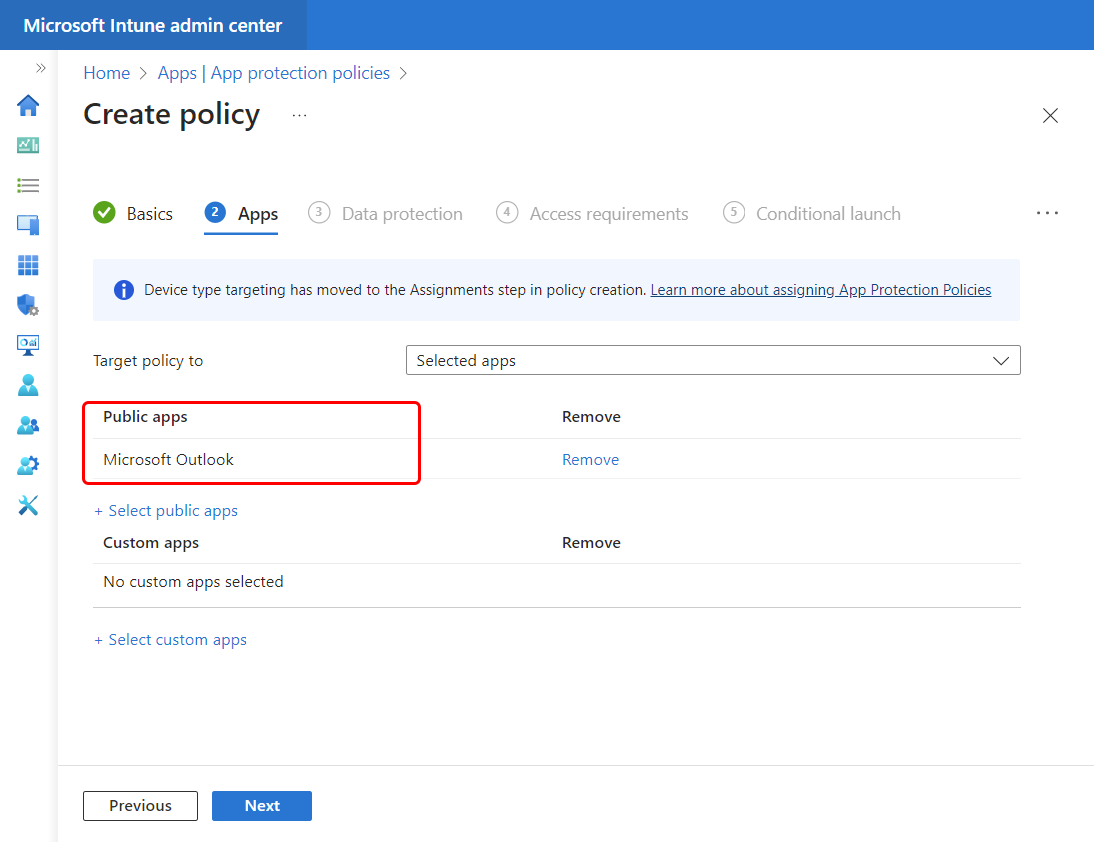Select the Dashboard icon
This screenshot has height=842, width=1094.
tap(27, 144)
